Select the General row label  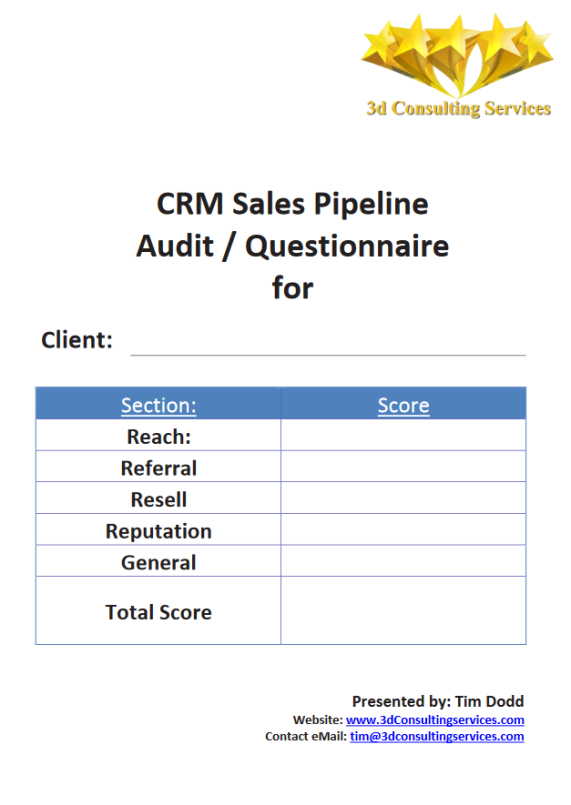click(x=159, y=563)
